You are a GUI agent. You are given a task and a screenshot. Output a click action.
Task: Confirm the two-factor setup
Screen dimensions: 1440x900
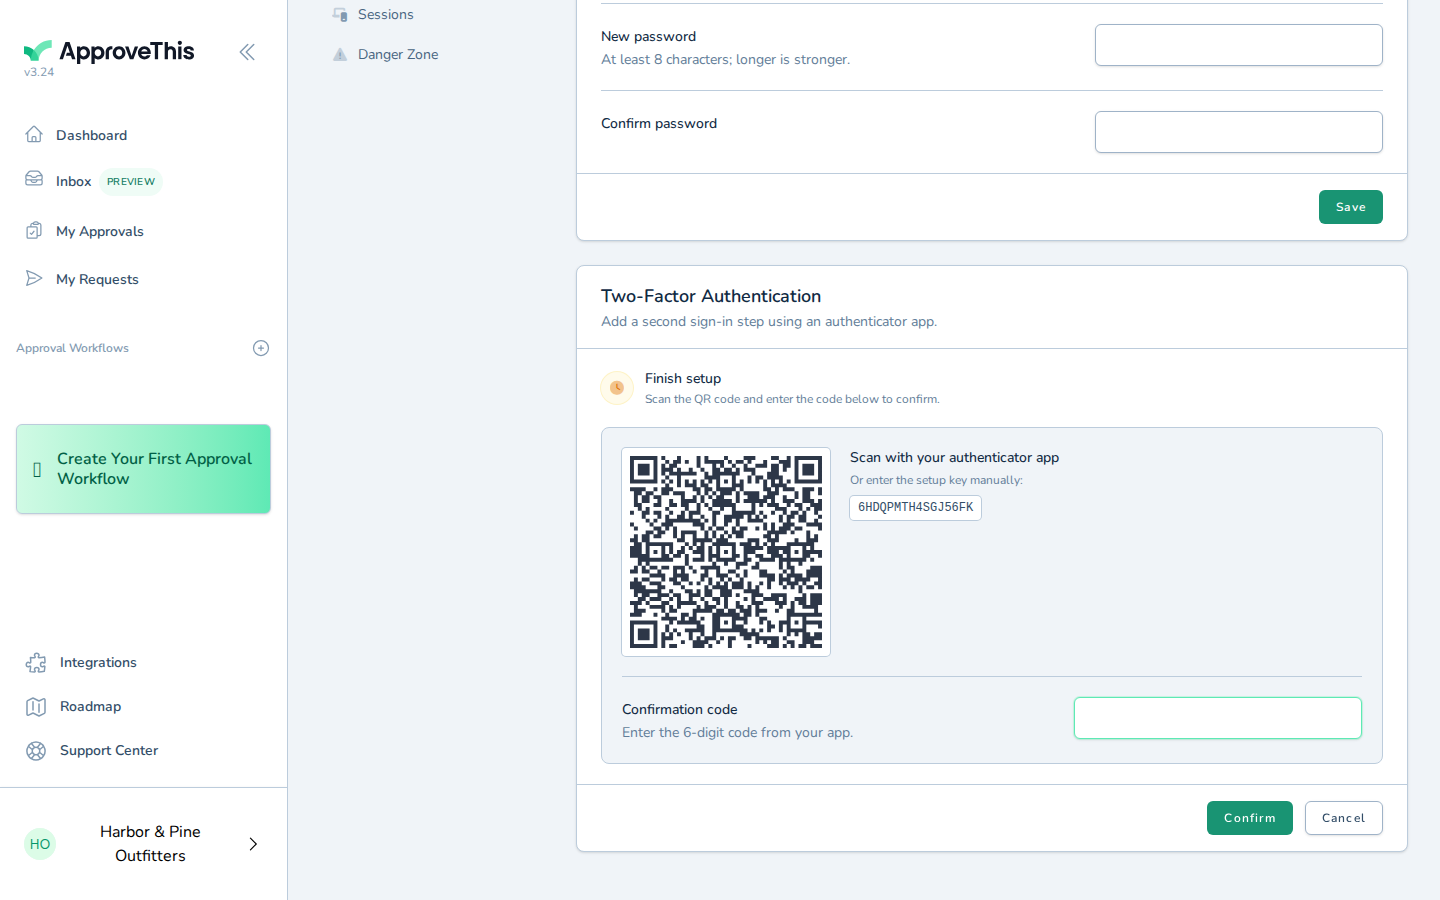[x=1249, y=818]
